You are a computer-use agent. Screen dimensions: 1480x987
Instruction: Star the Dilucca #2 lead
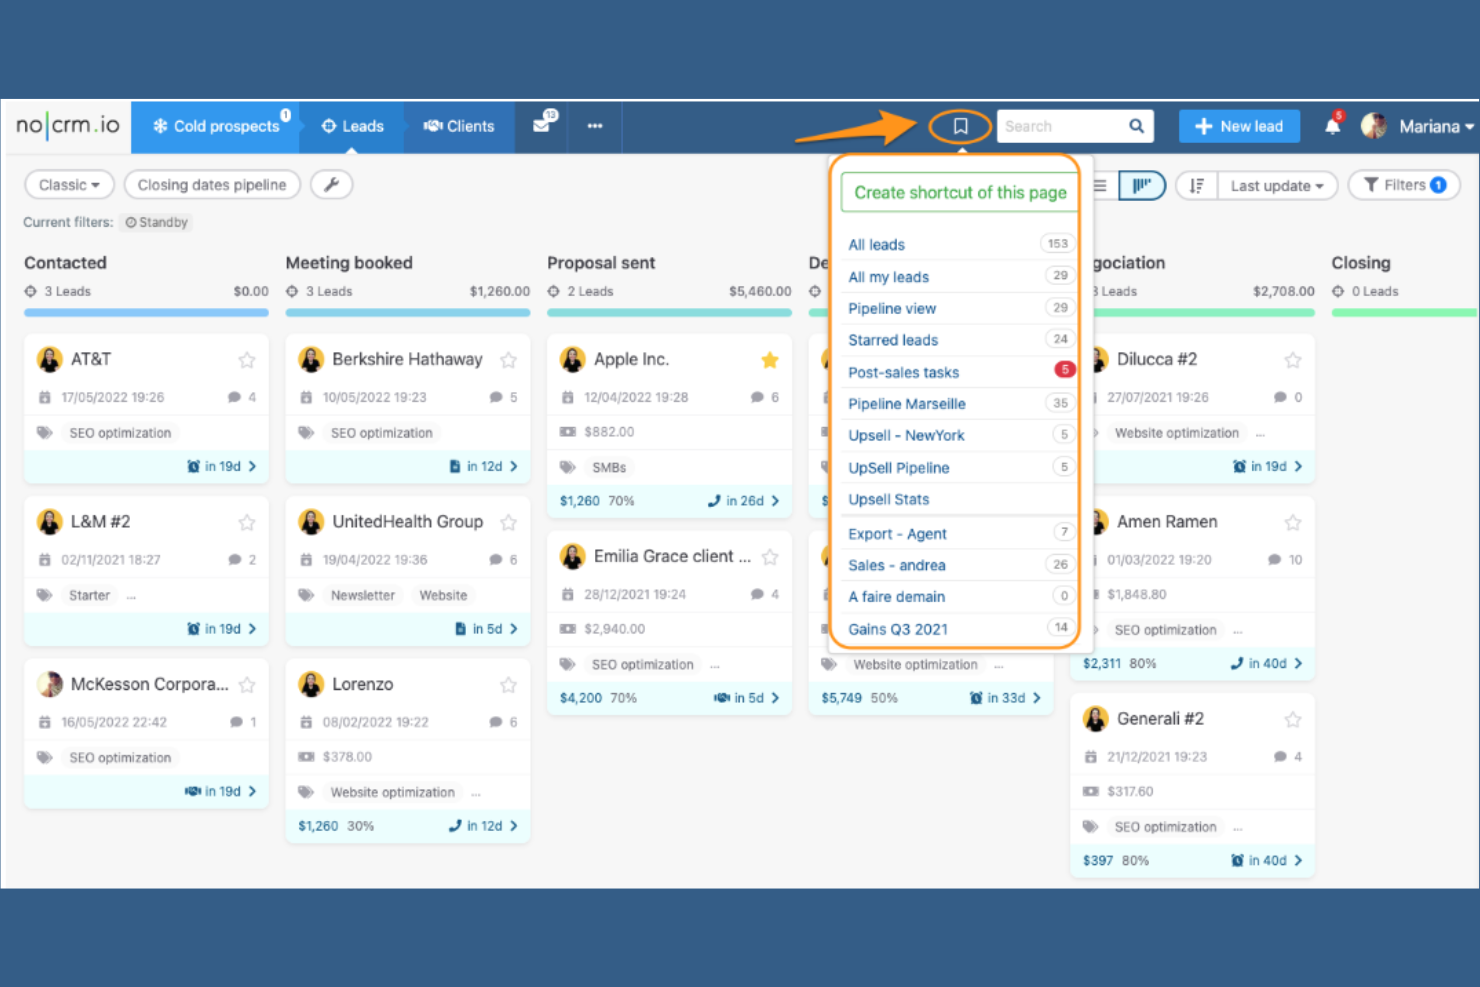click(x=1293, y=360)
